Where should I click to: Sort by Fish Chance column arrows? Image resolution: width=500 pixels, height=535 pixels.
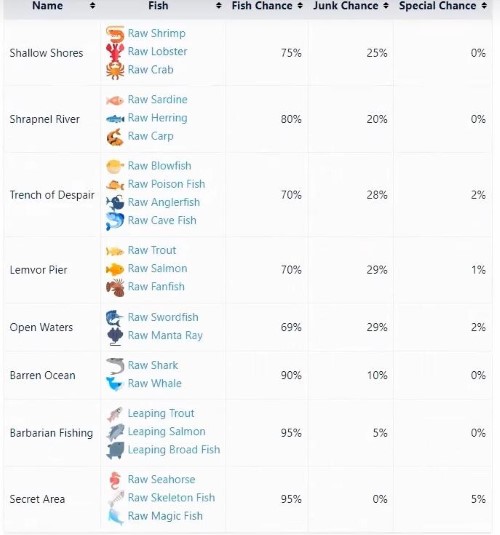click(300, 5)
